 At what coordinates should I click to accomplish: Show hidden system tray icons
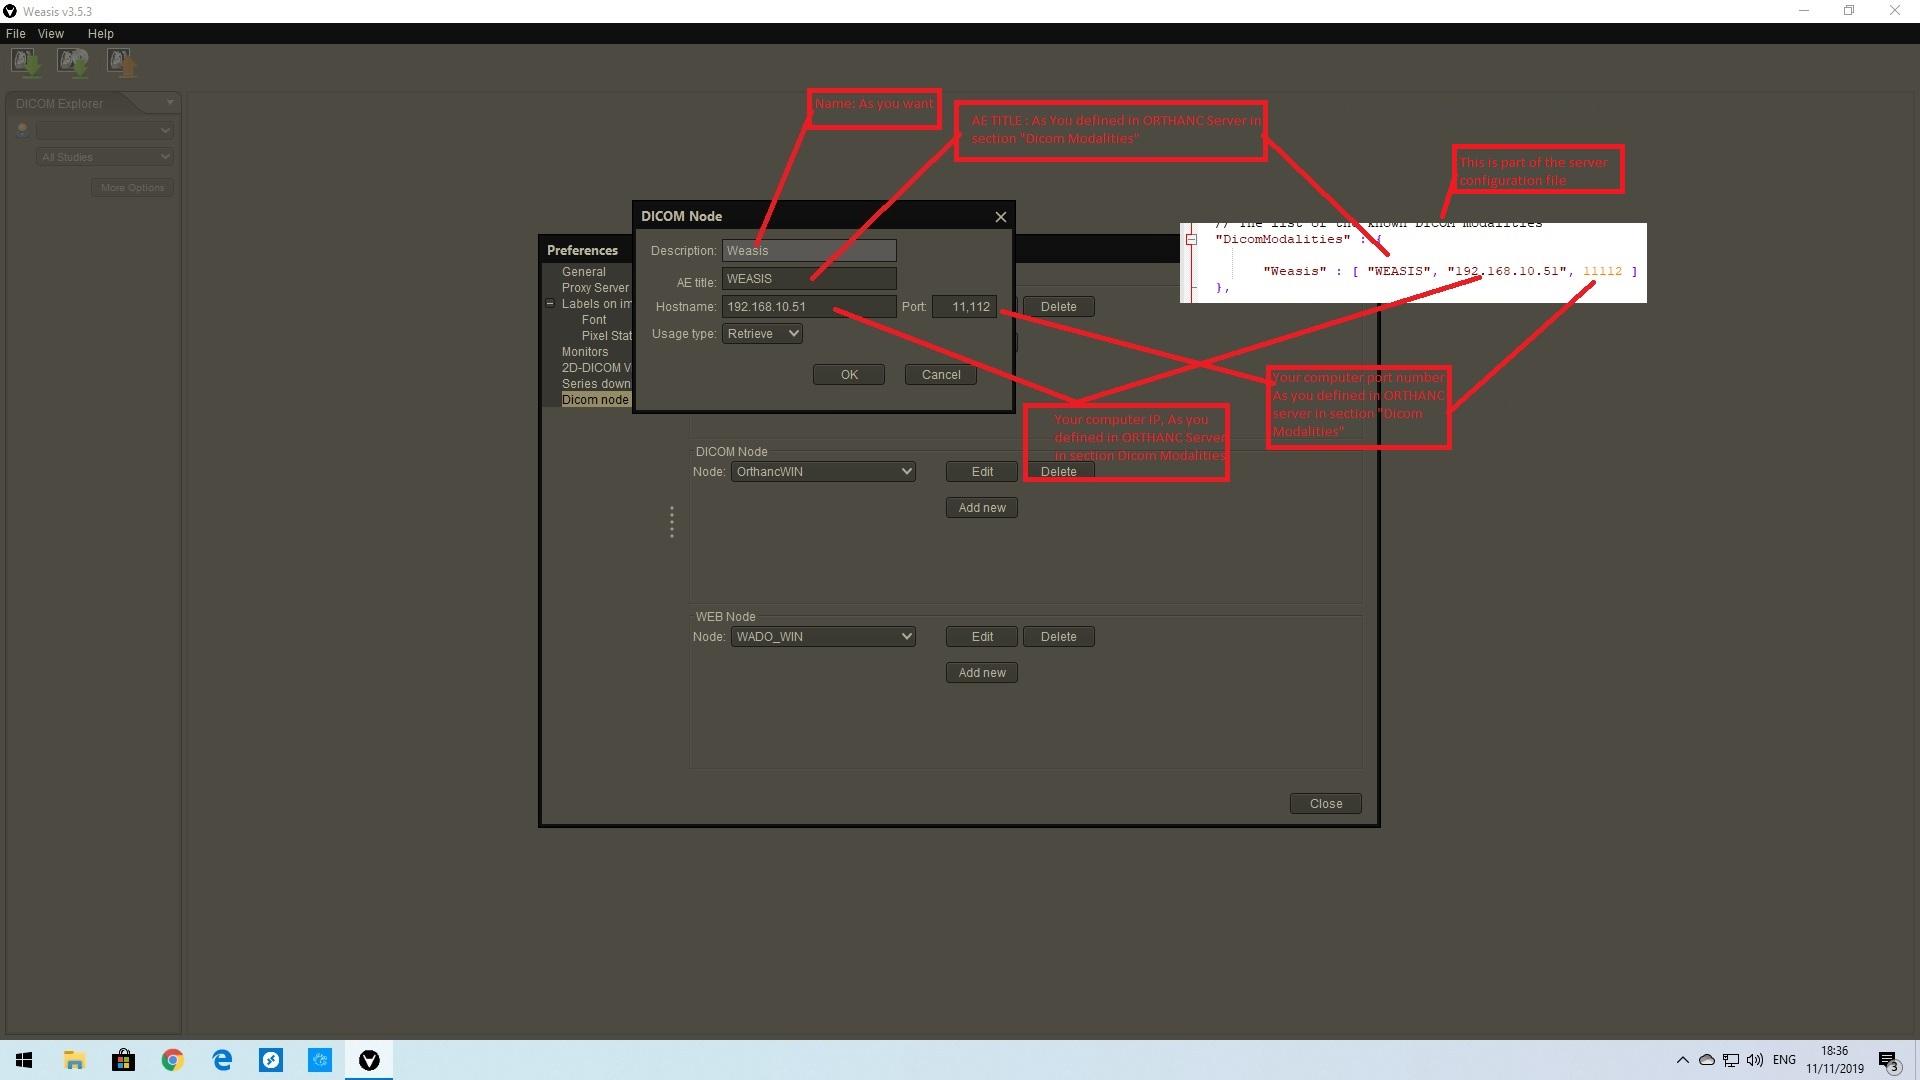click(1682, 1060)
